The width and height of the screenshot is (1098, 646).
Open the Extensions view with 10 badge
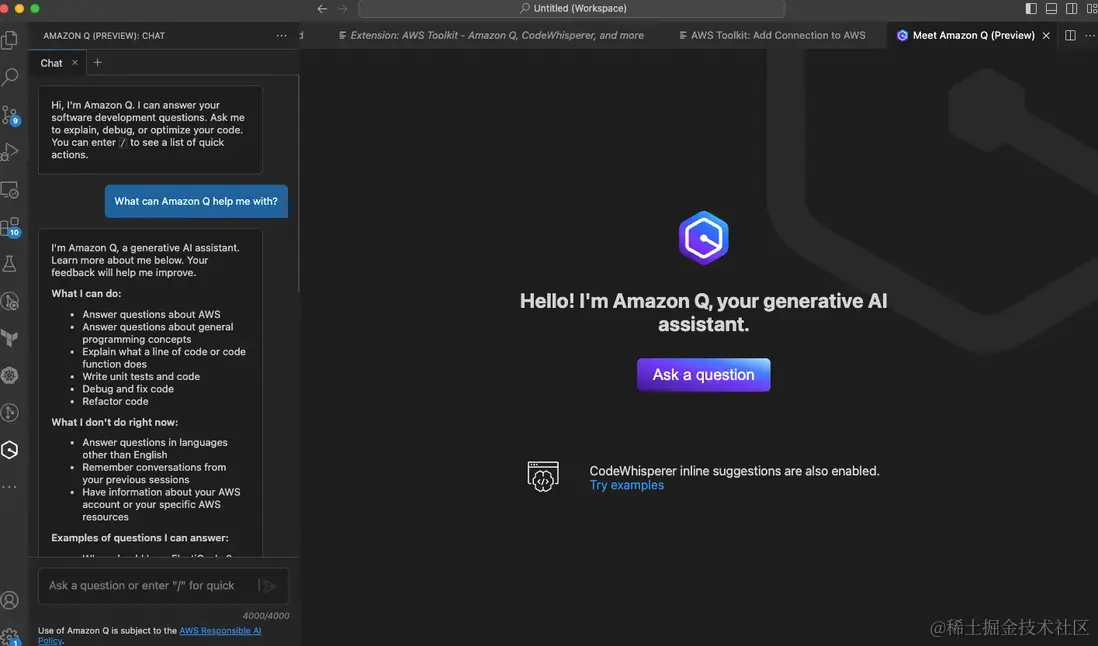pyautogui.click(x=10, y=227)
